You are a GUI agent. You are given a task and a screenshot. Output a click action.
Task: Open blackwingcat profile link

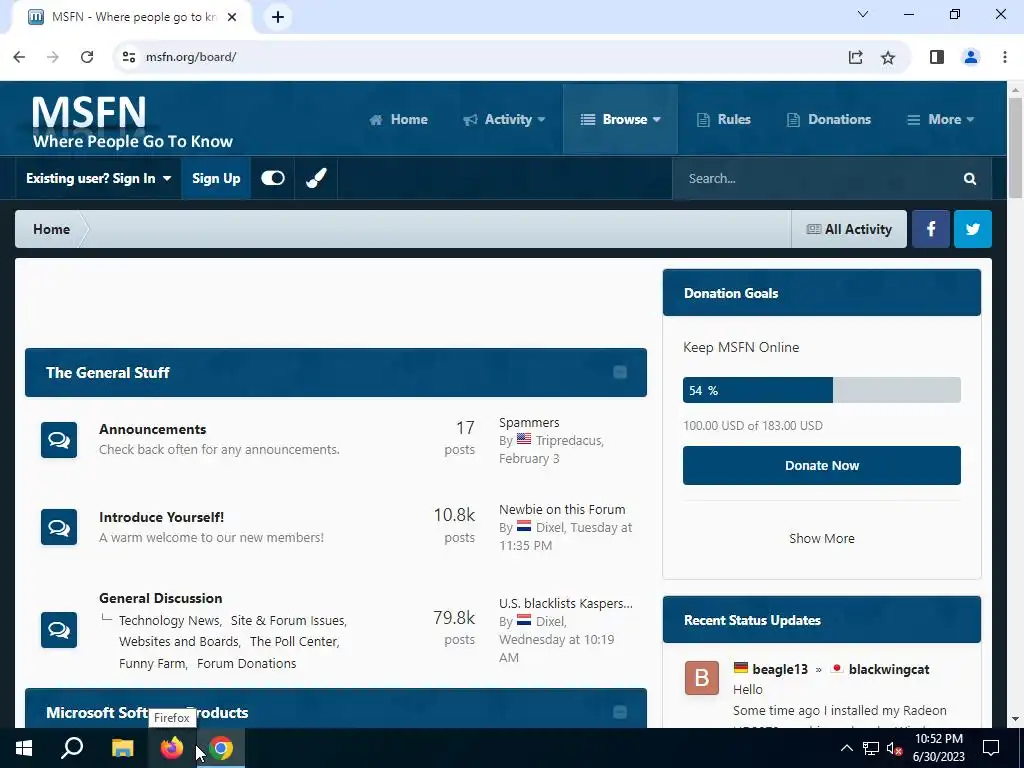[x=889, y=669]
